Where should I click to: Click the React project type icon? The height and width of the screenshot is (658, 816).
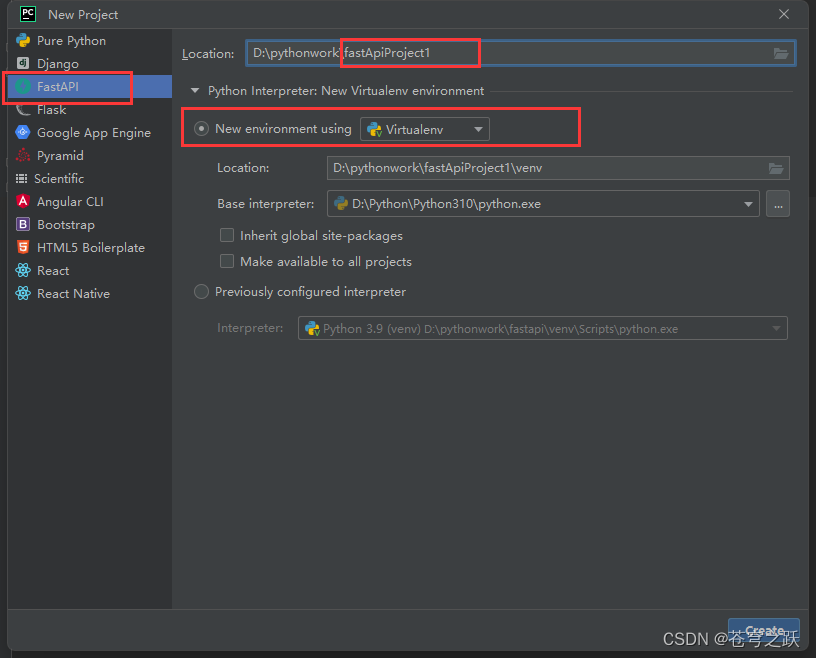pyautogui.click(x=23, y=270)
